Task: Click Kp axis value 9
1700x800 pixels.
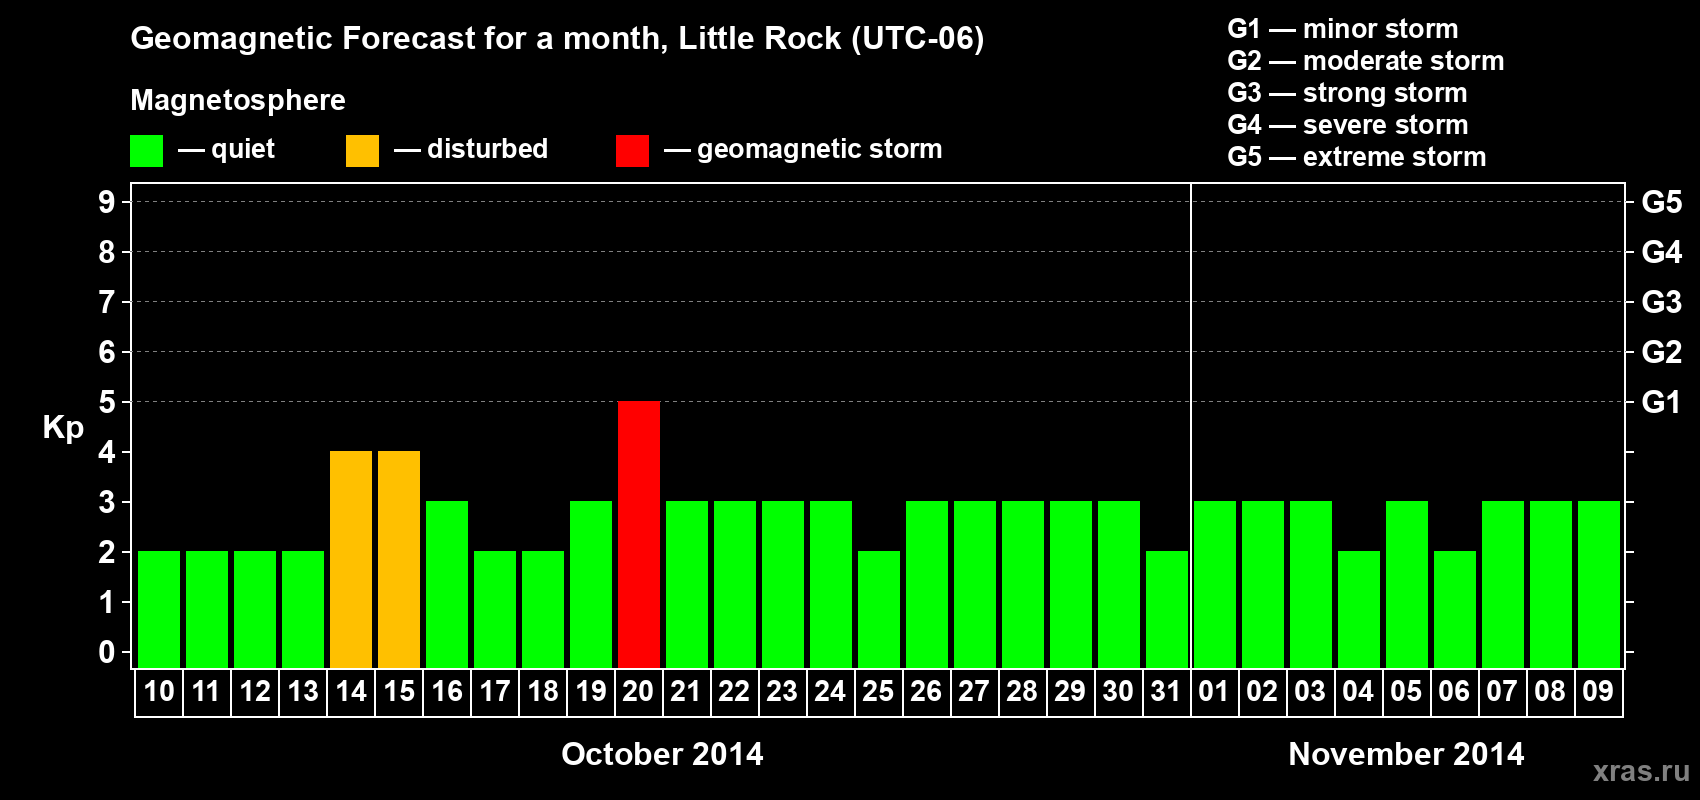Action: click(107, 202)
